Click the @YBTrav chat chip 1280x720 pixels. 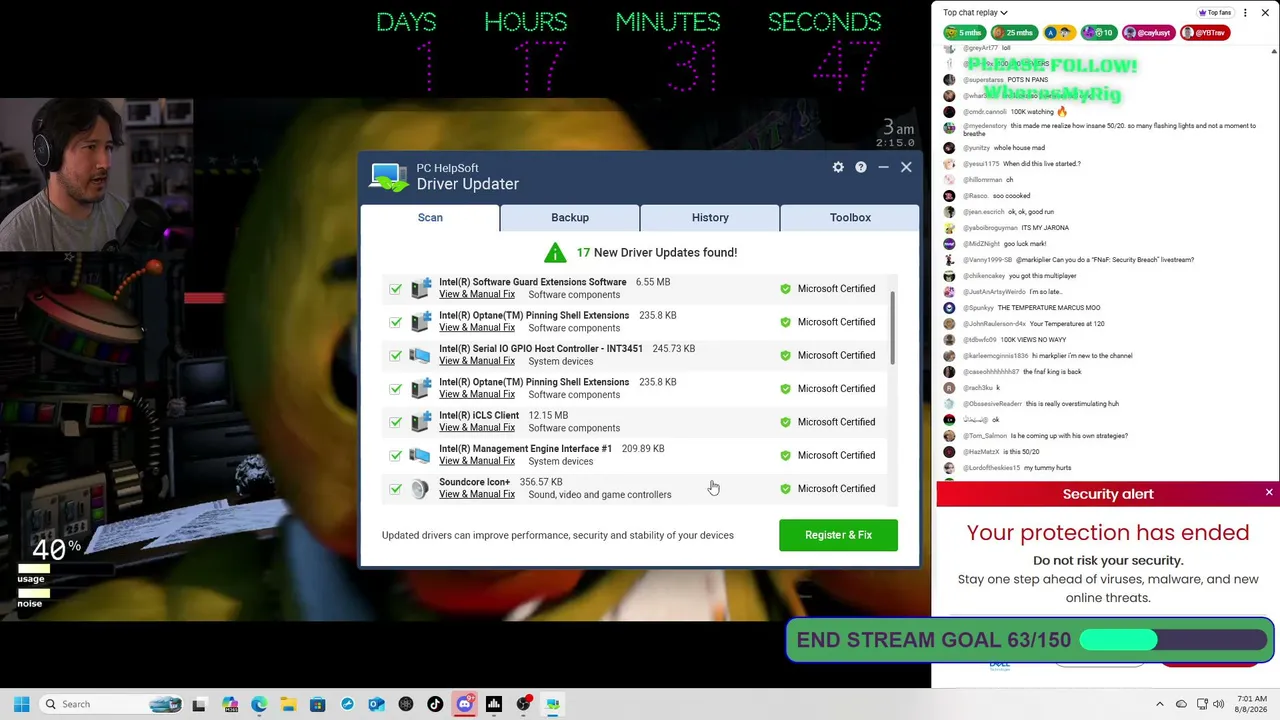coord(1203,33)
